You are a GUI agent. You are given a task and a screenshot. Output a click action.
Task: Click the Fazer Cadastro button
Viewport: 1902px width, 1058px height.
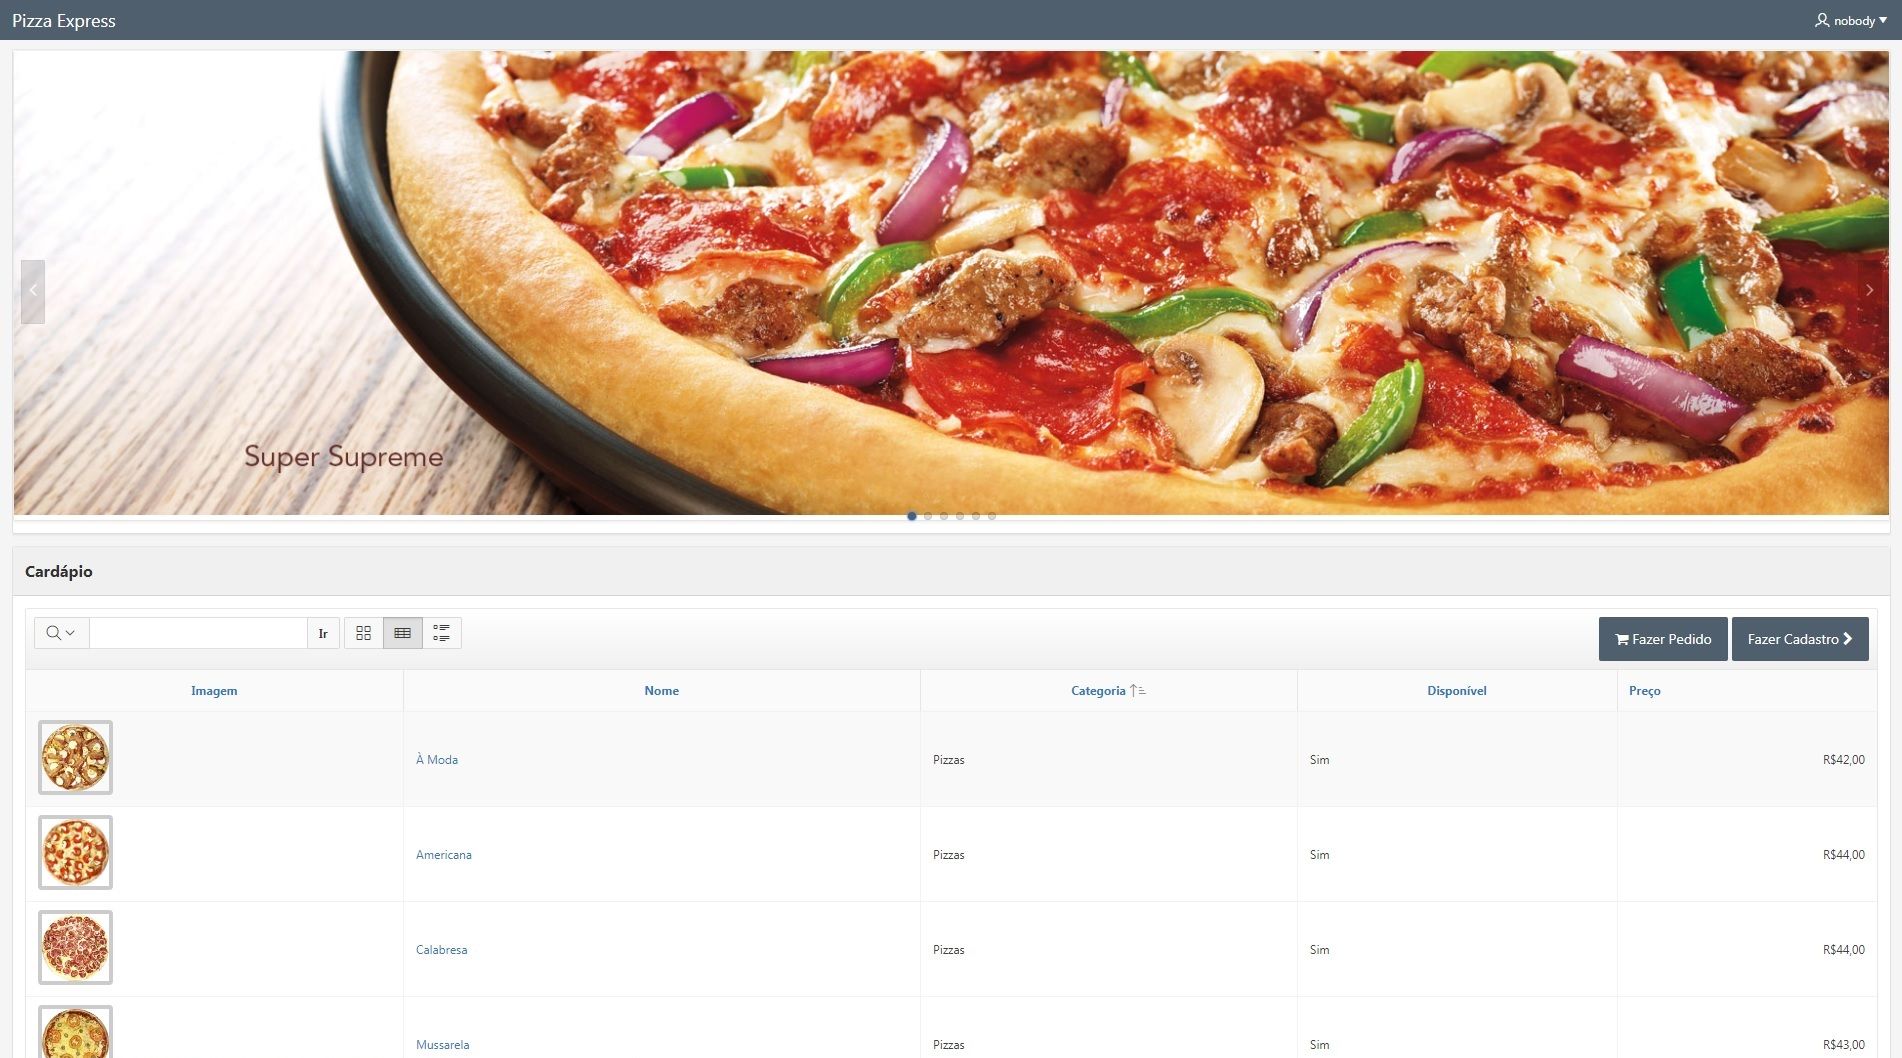[x=1799, y=639]
